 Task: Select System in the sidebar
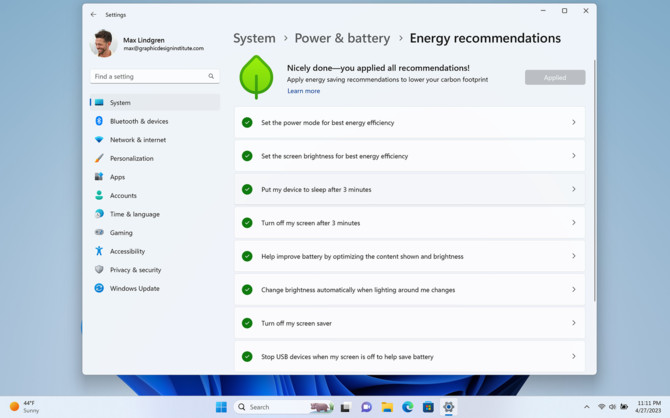155,103
